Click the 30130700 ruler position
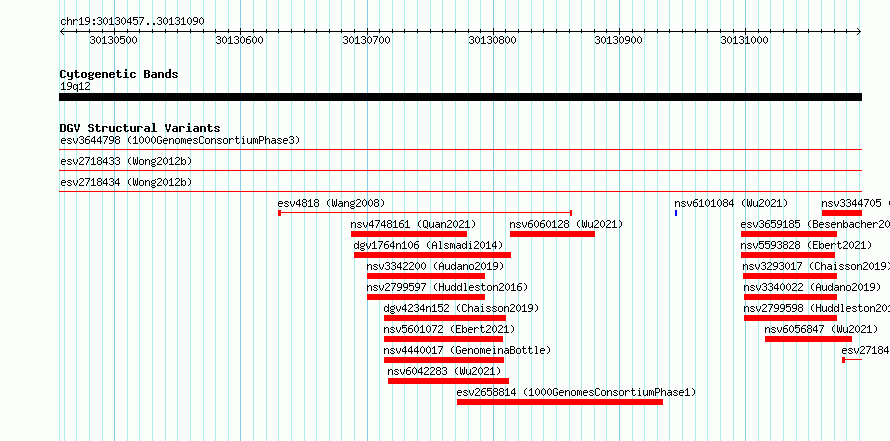The image size is (890, 441). point(367,40)
